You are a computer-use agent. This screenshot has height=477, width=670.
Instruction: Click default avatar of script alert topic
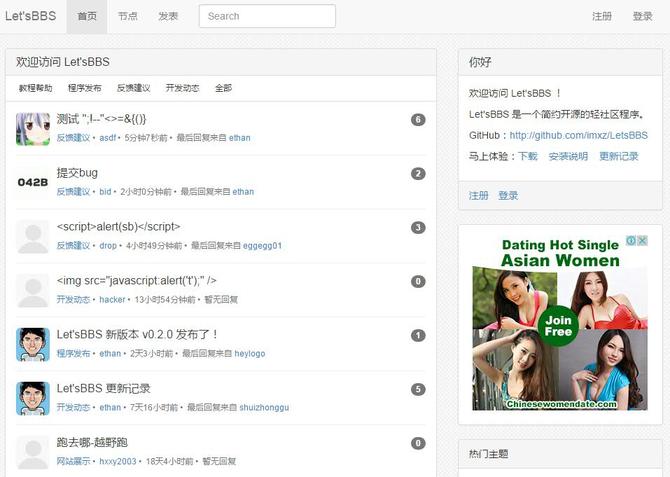pyautogui.click(x=33, y=237)
